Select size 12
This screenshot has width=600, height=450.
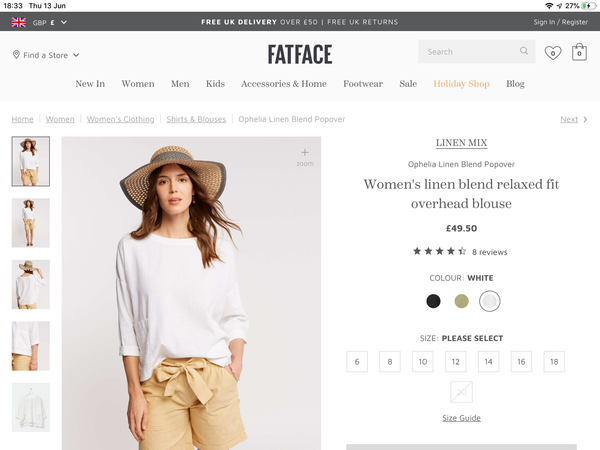coord(456,362)
